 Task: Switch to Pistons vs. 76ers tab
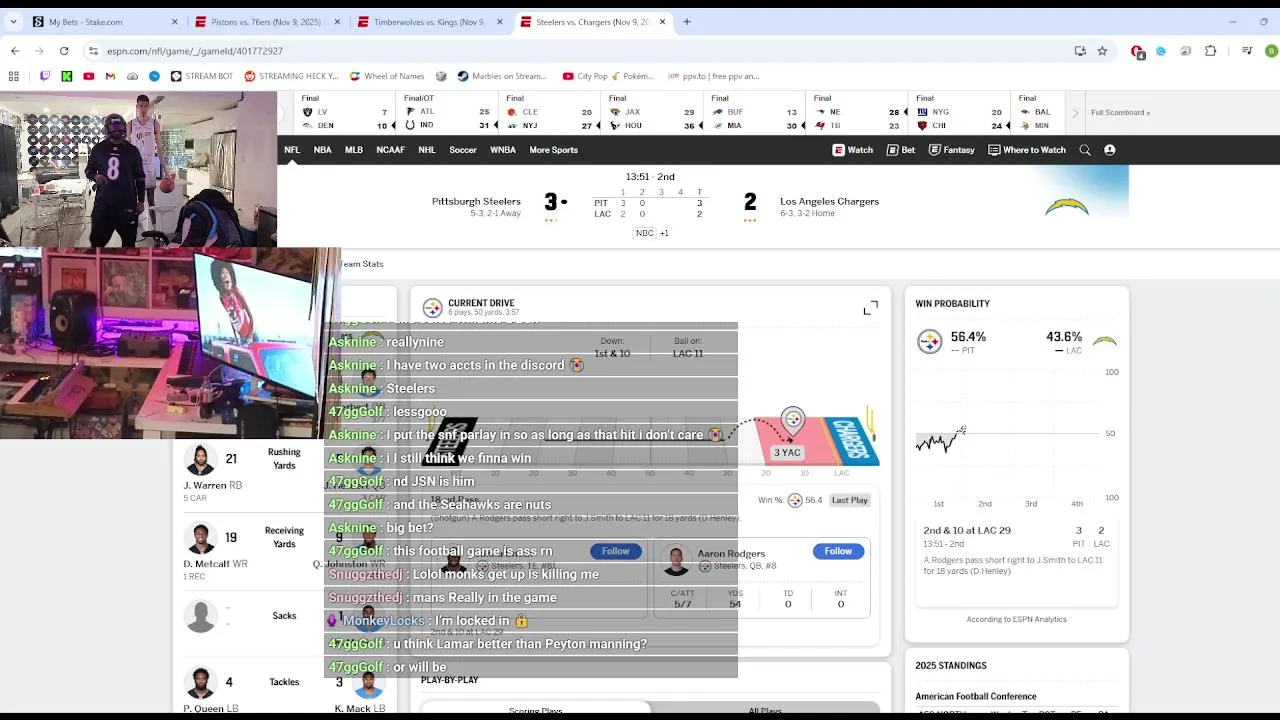coord(268,21)
